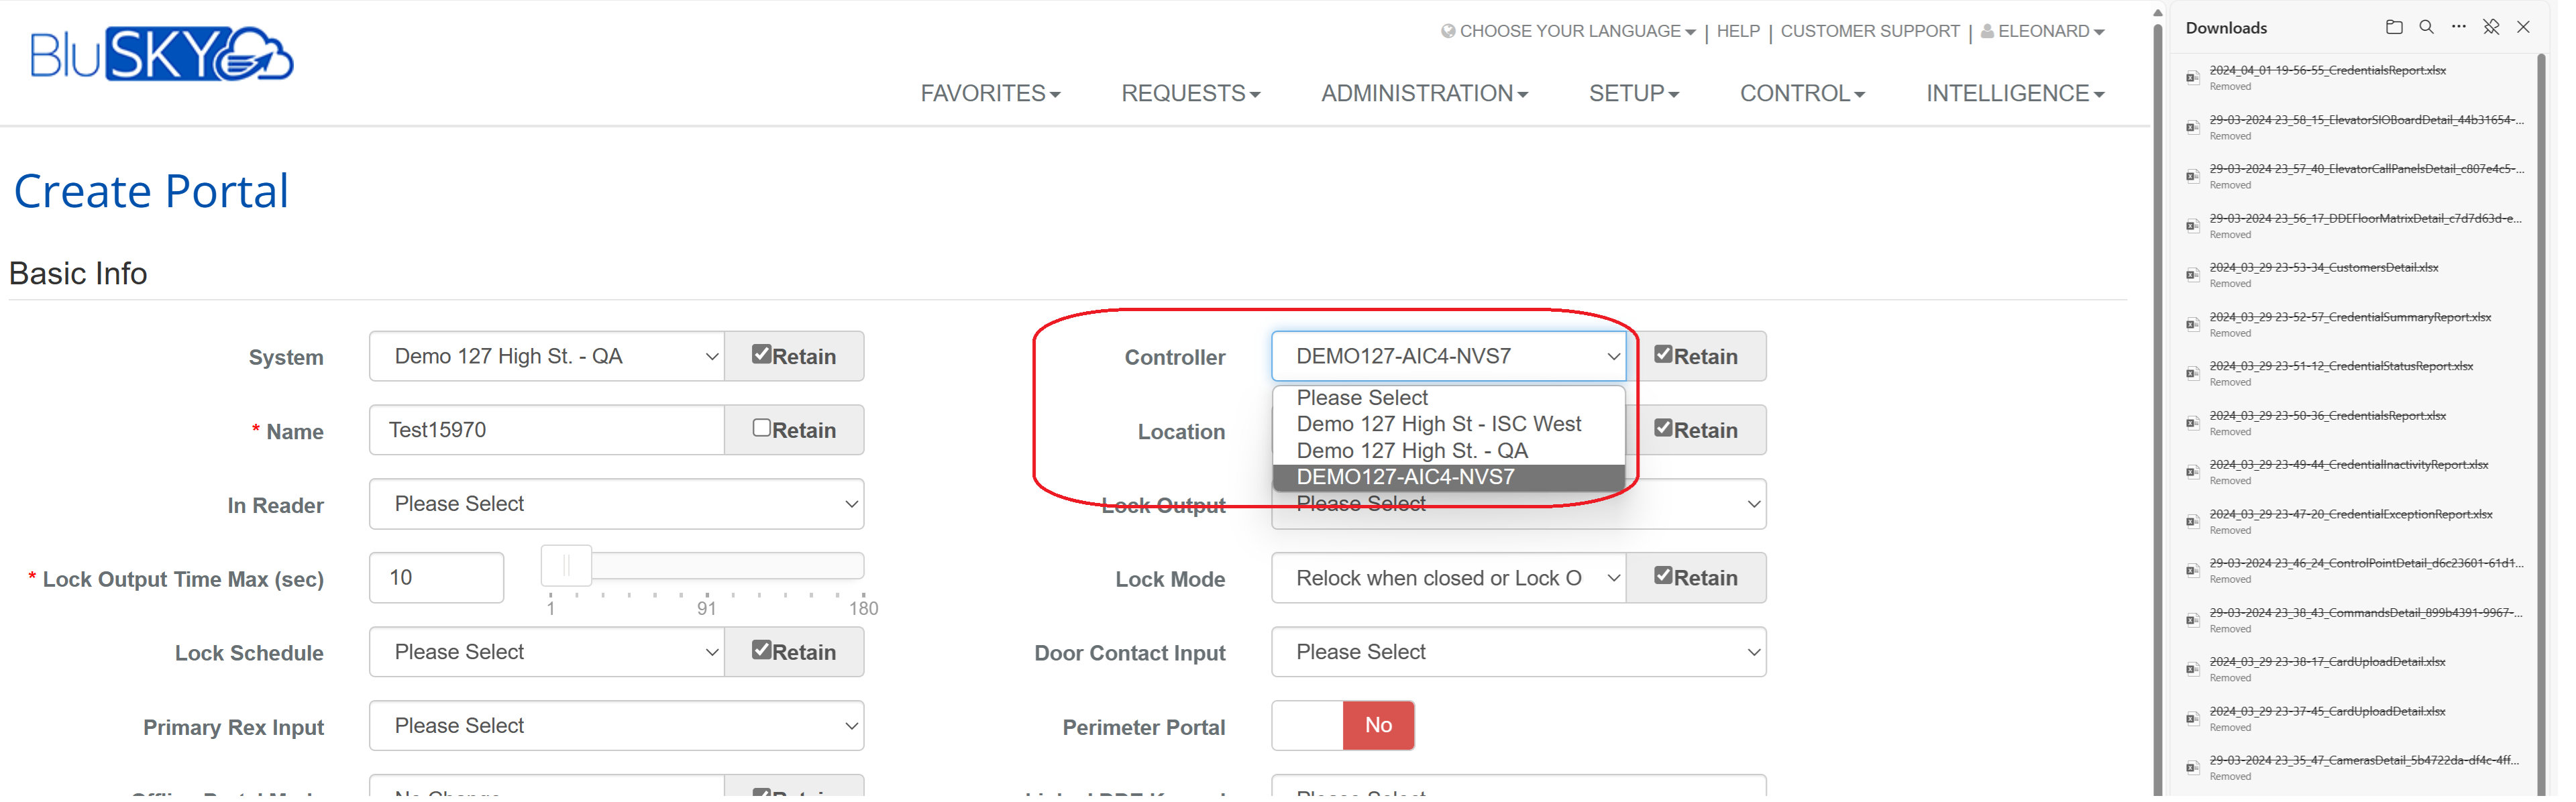Viewport: 2576px width, 802px height.
Task: Open the Lock Mode dropdown
Action: click(1448, 577)
